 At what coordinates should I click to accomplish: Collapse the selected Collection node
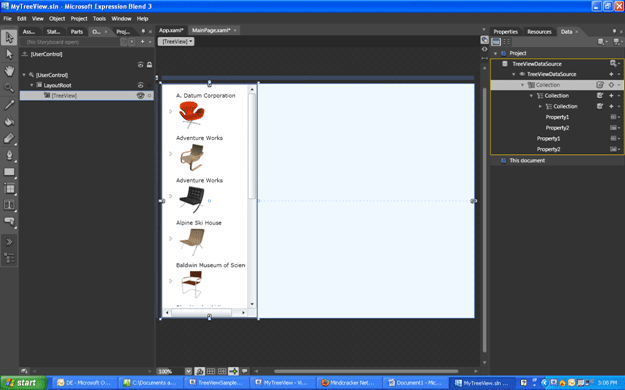523,85
